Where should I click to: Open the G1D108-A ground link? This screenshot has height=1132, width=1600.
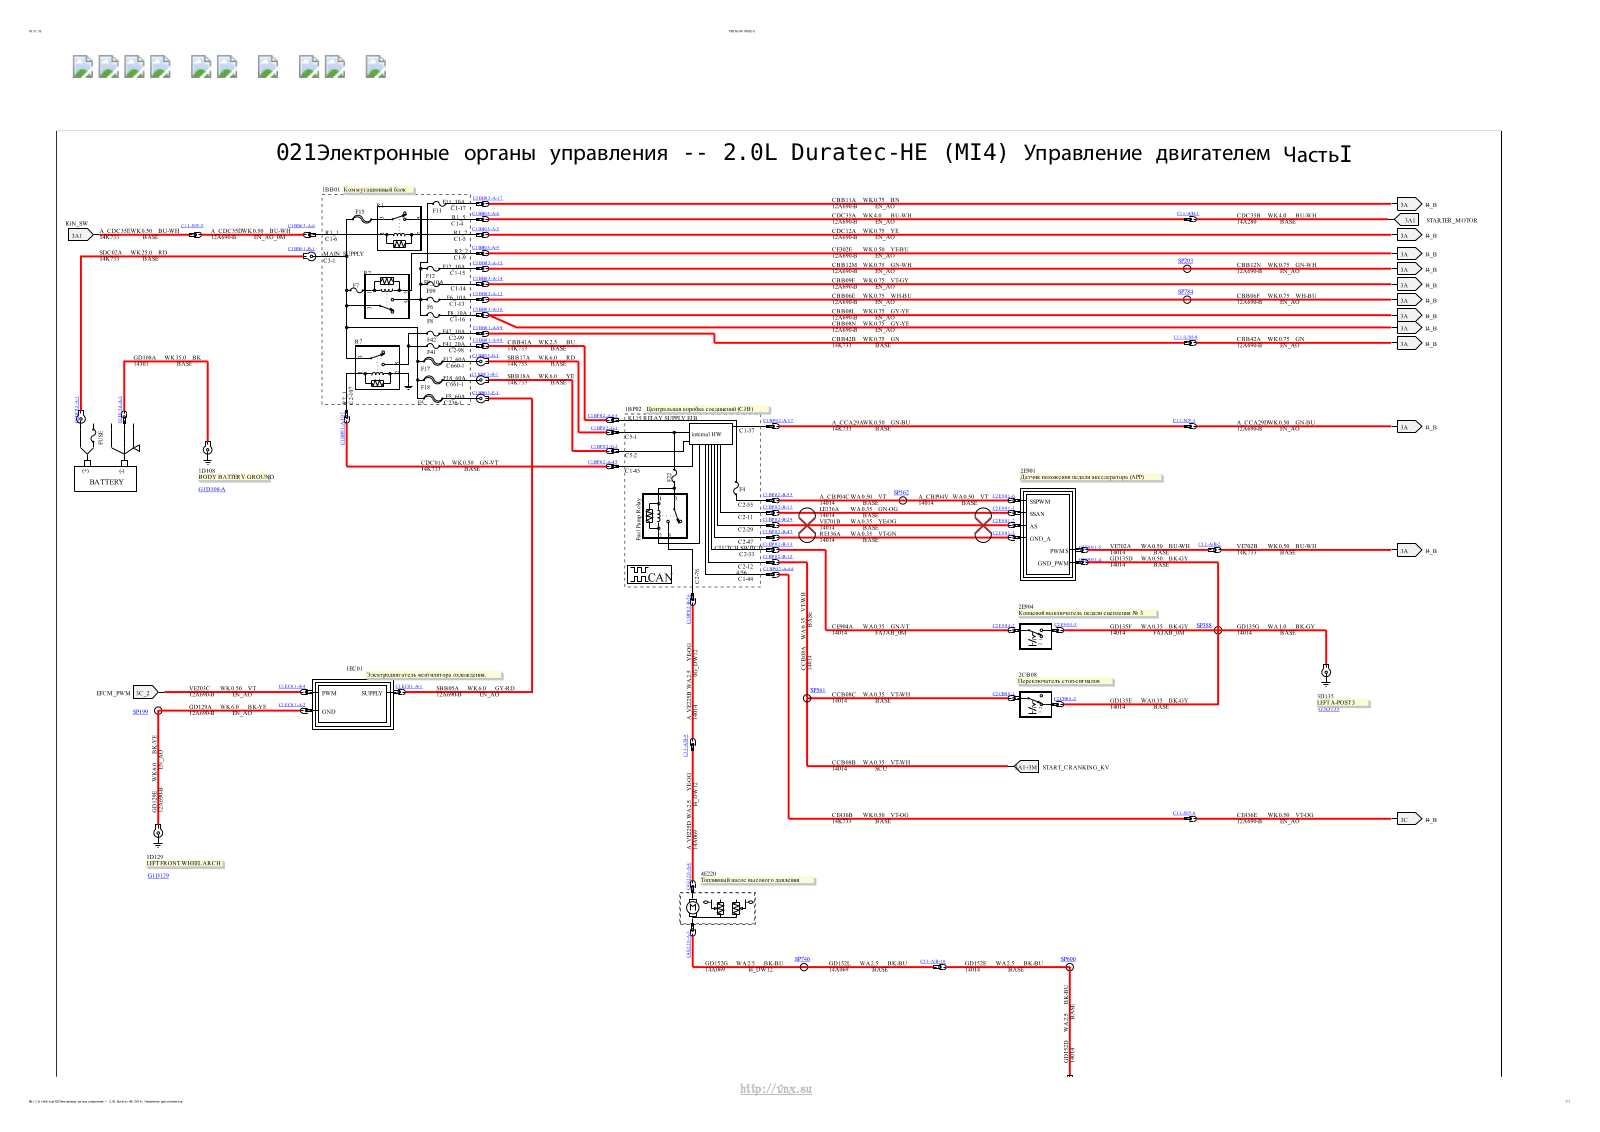pos(211,490)
